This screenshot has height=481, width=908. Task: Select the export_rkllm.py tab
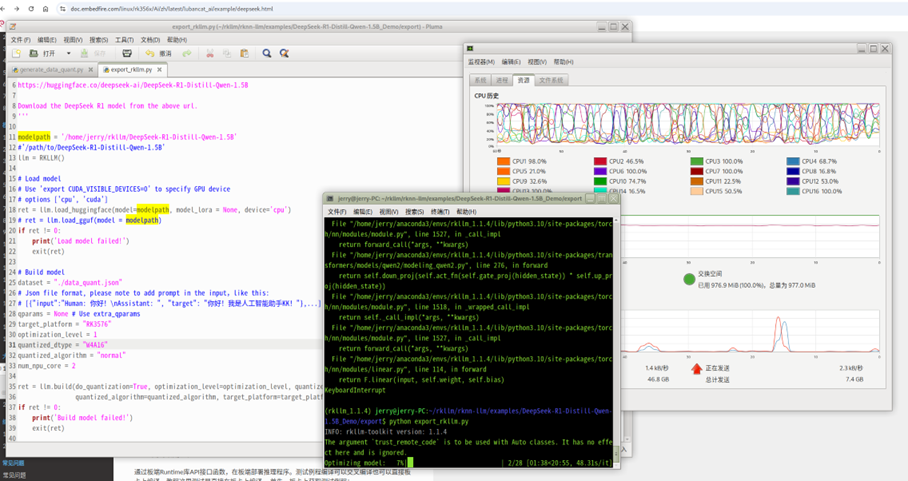132,69
